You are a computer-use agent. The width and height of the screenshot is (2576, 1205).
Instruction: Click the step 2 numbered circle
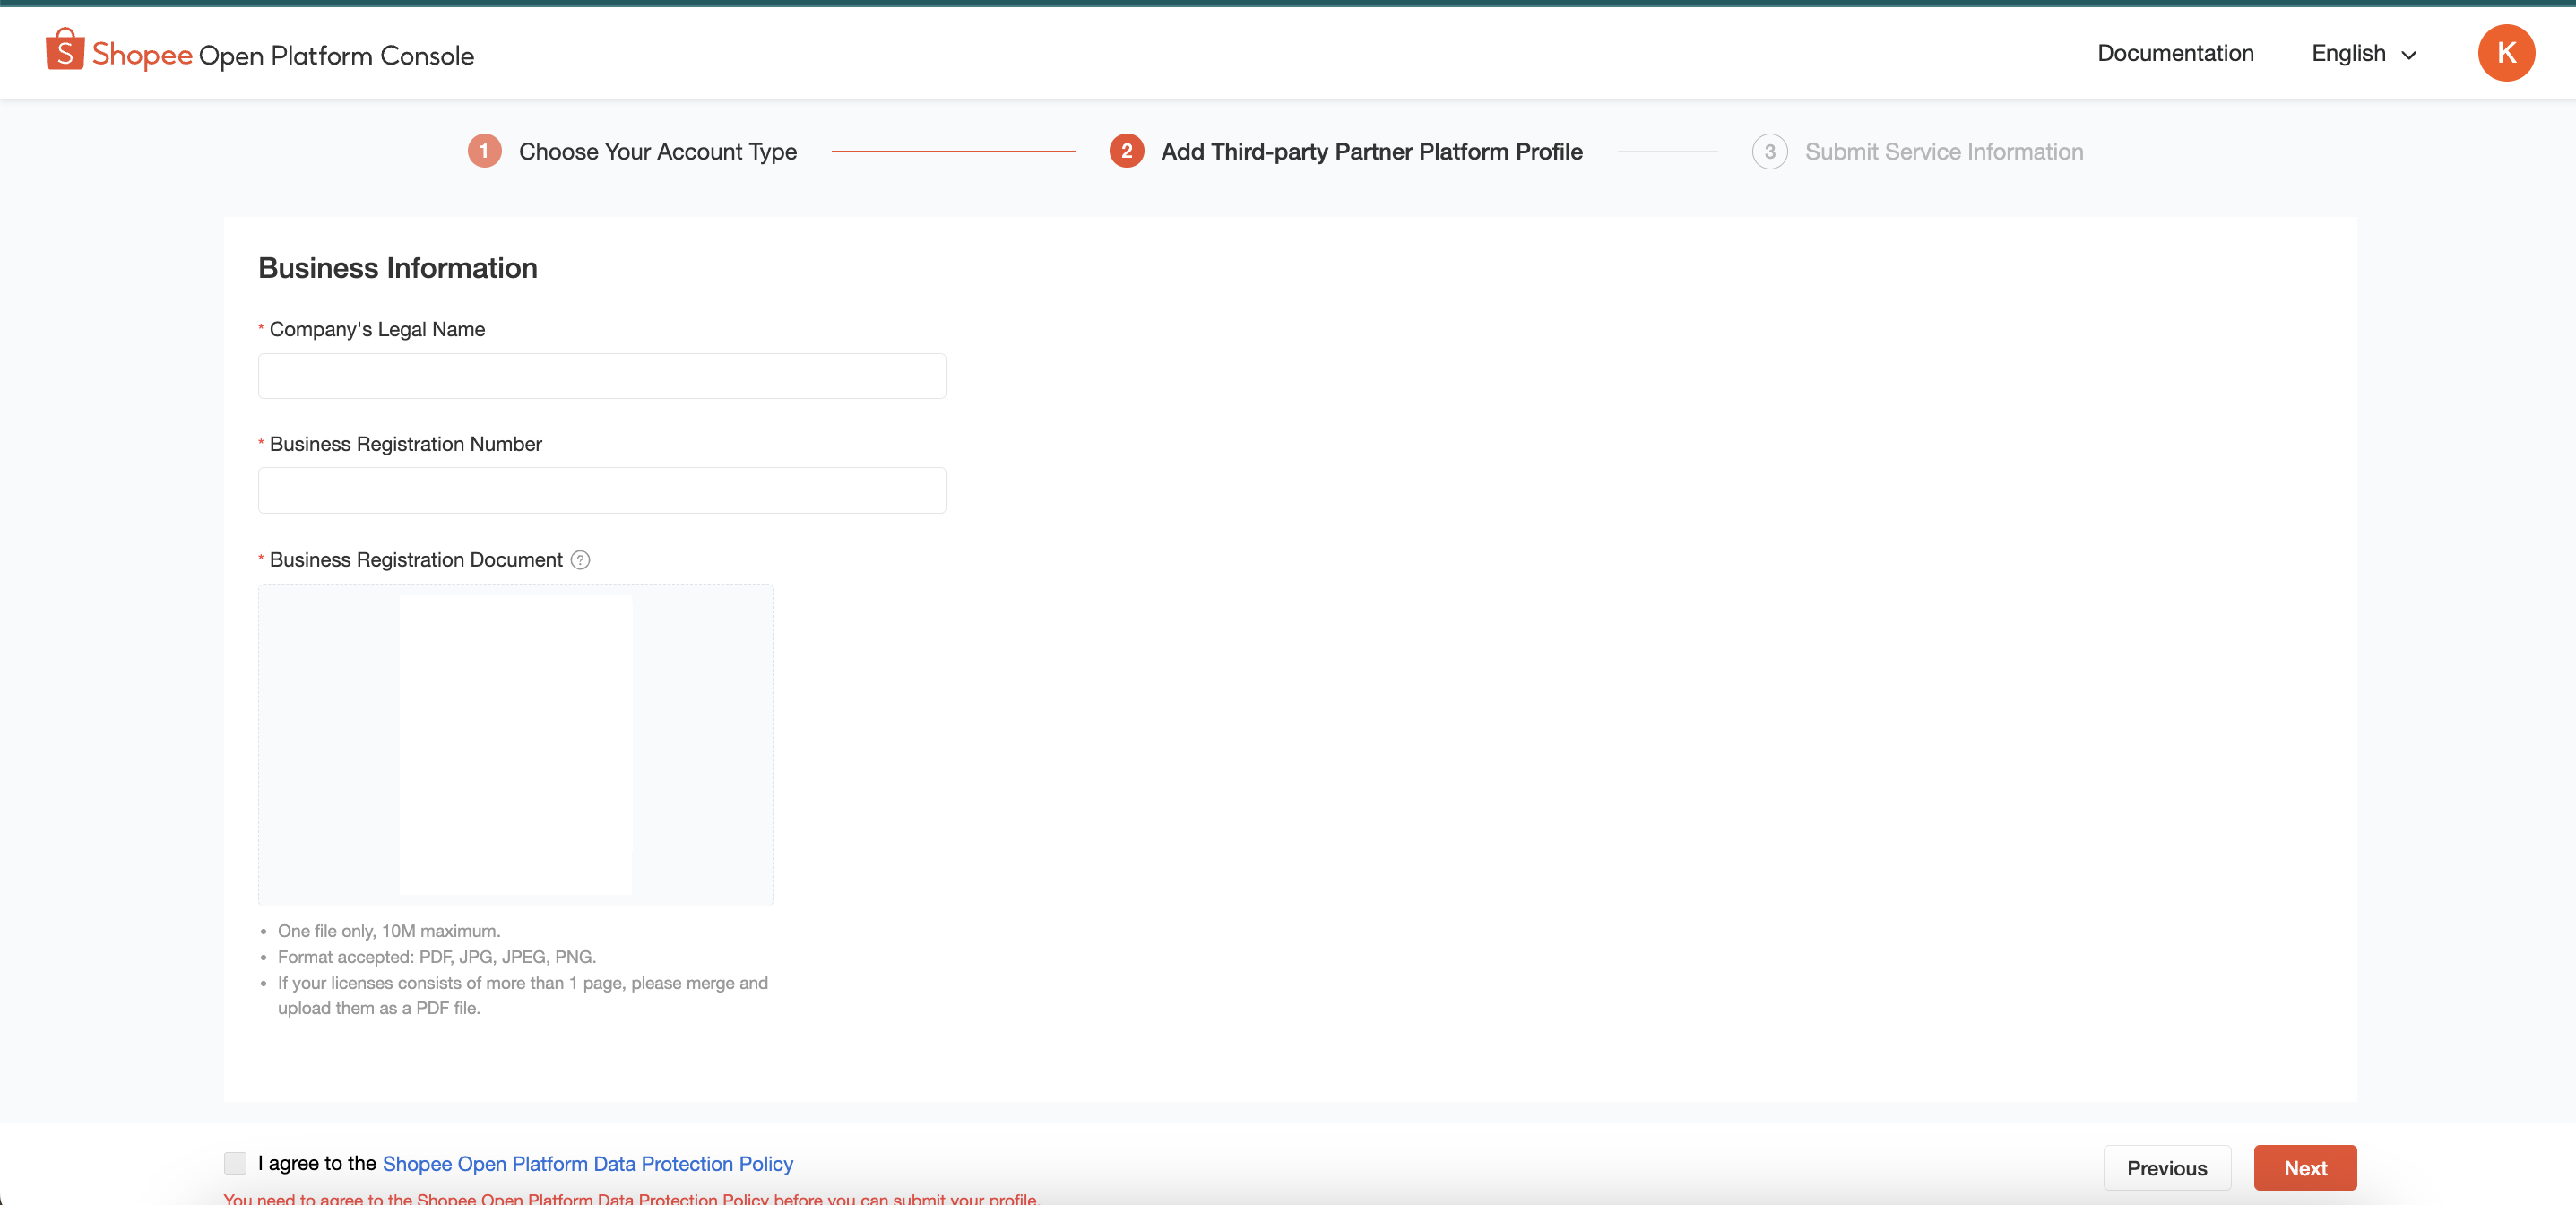click(x=1126, y=151)
